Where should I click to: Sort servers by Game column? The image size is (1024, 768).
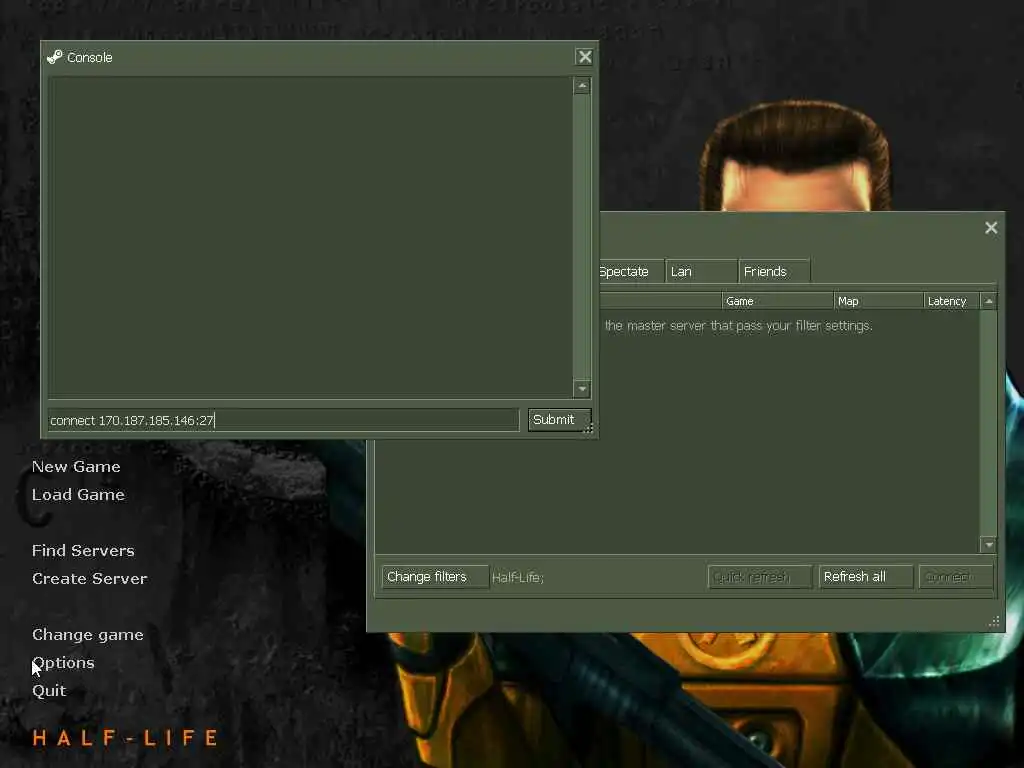point(777,301)
